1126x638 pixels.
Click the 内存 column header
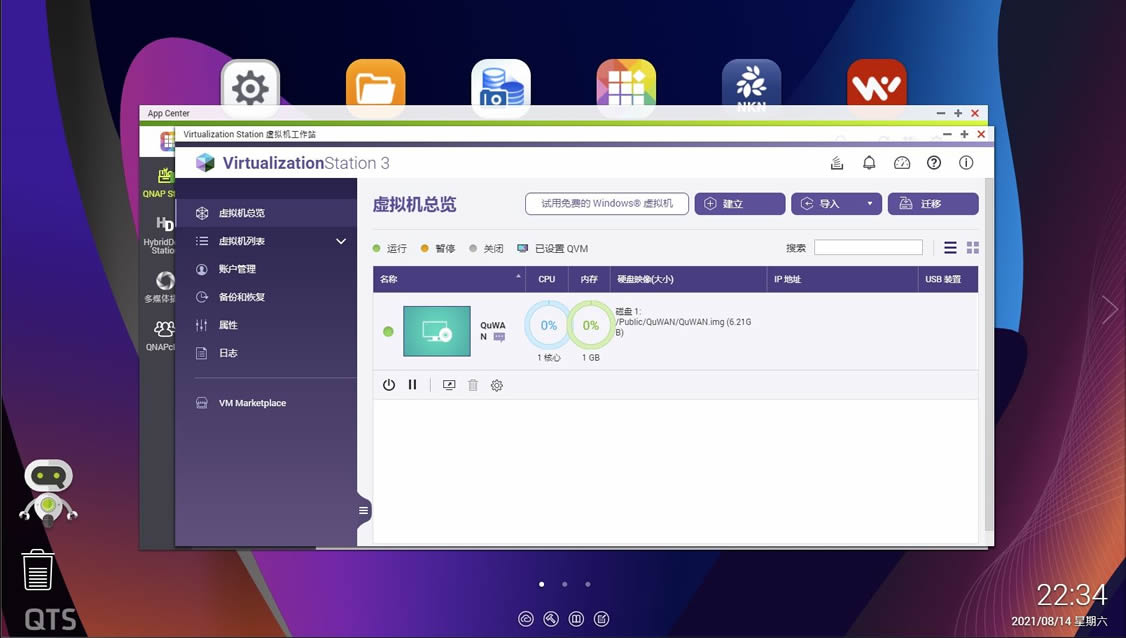click(x=590, y=279)
